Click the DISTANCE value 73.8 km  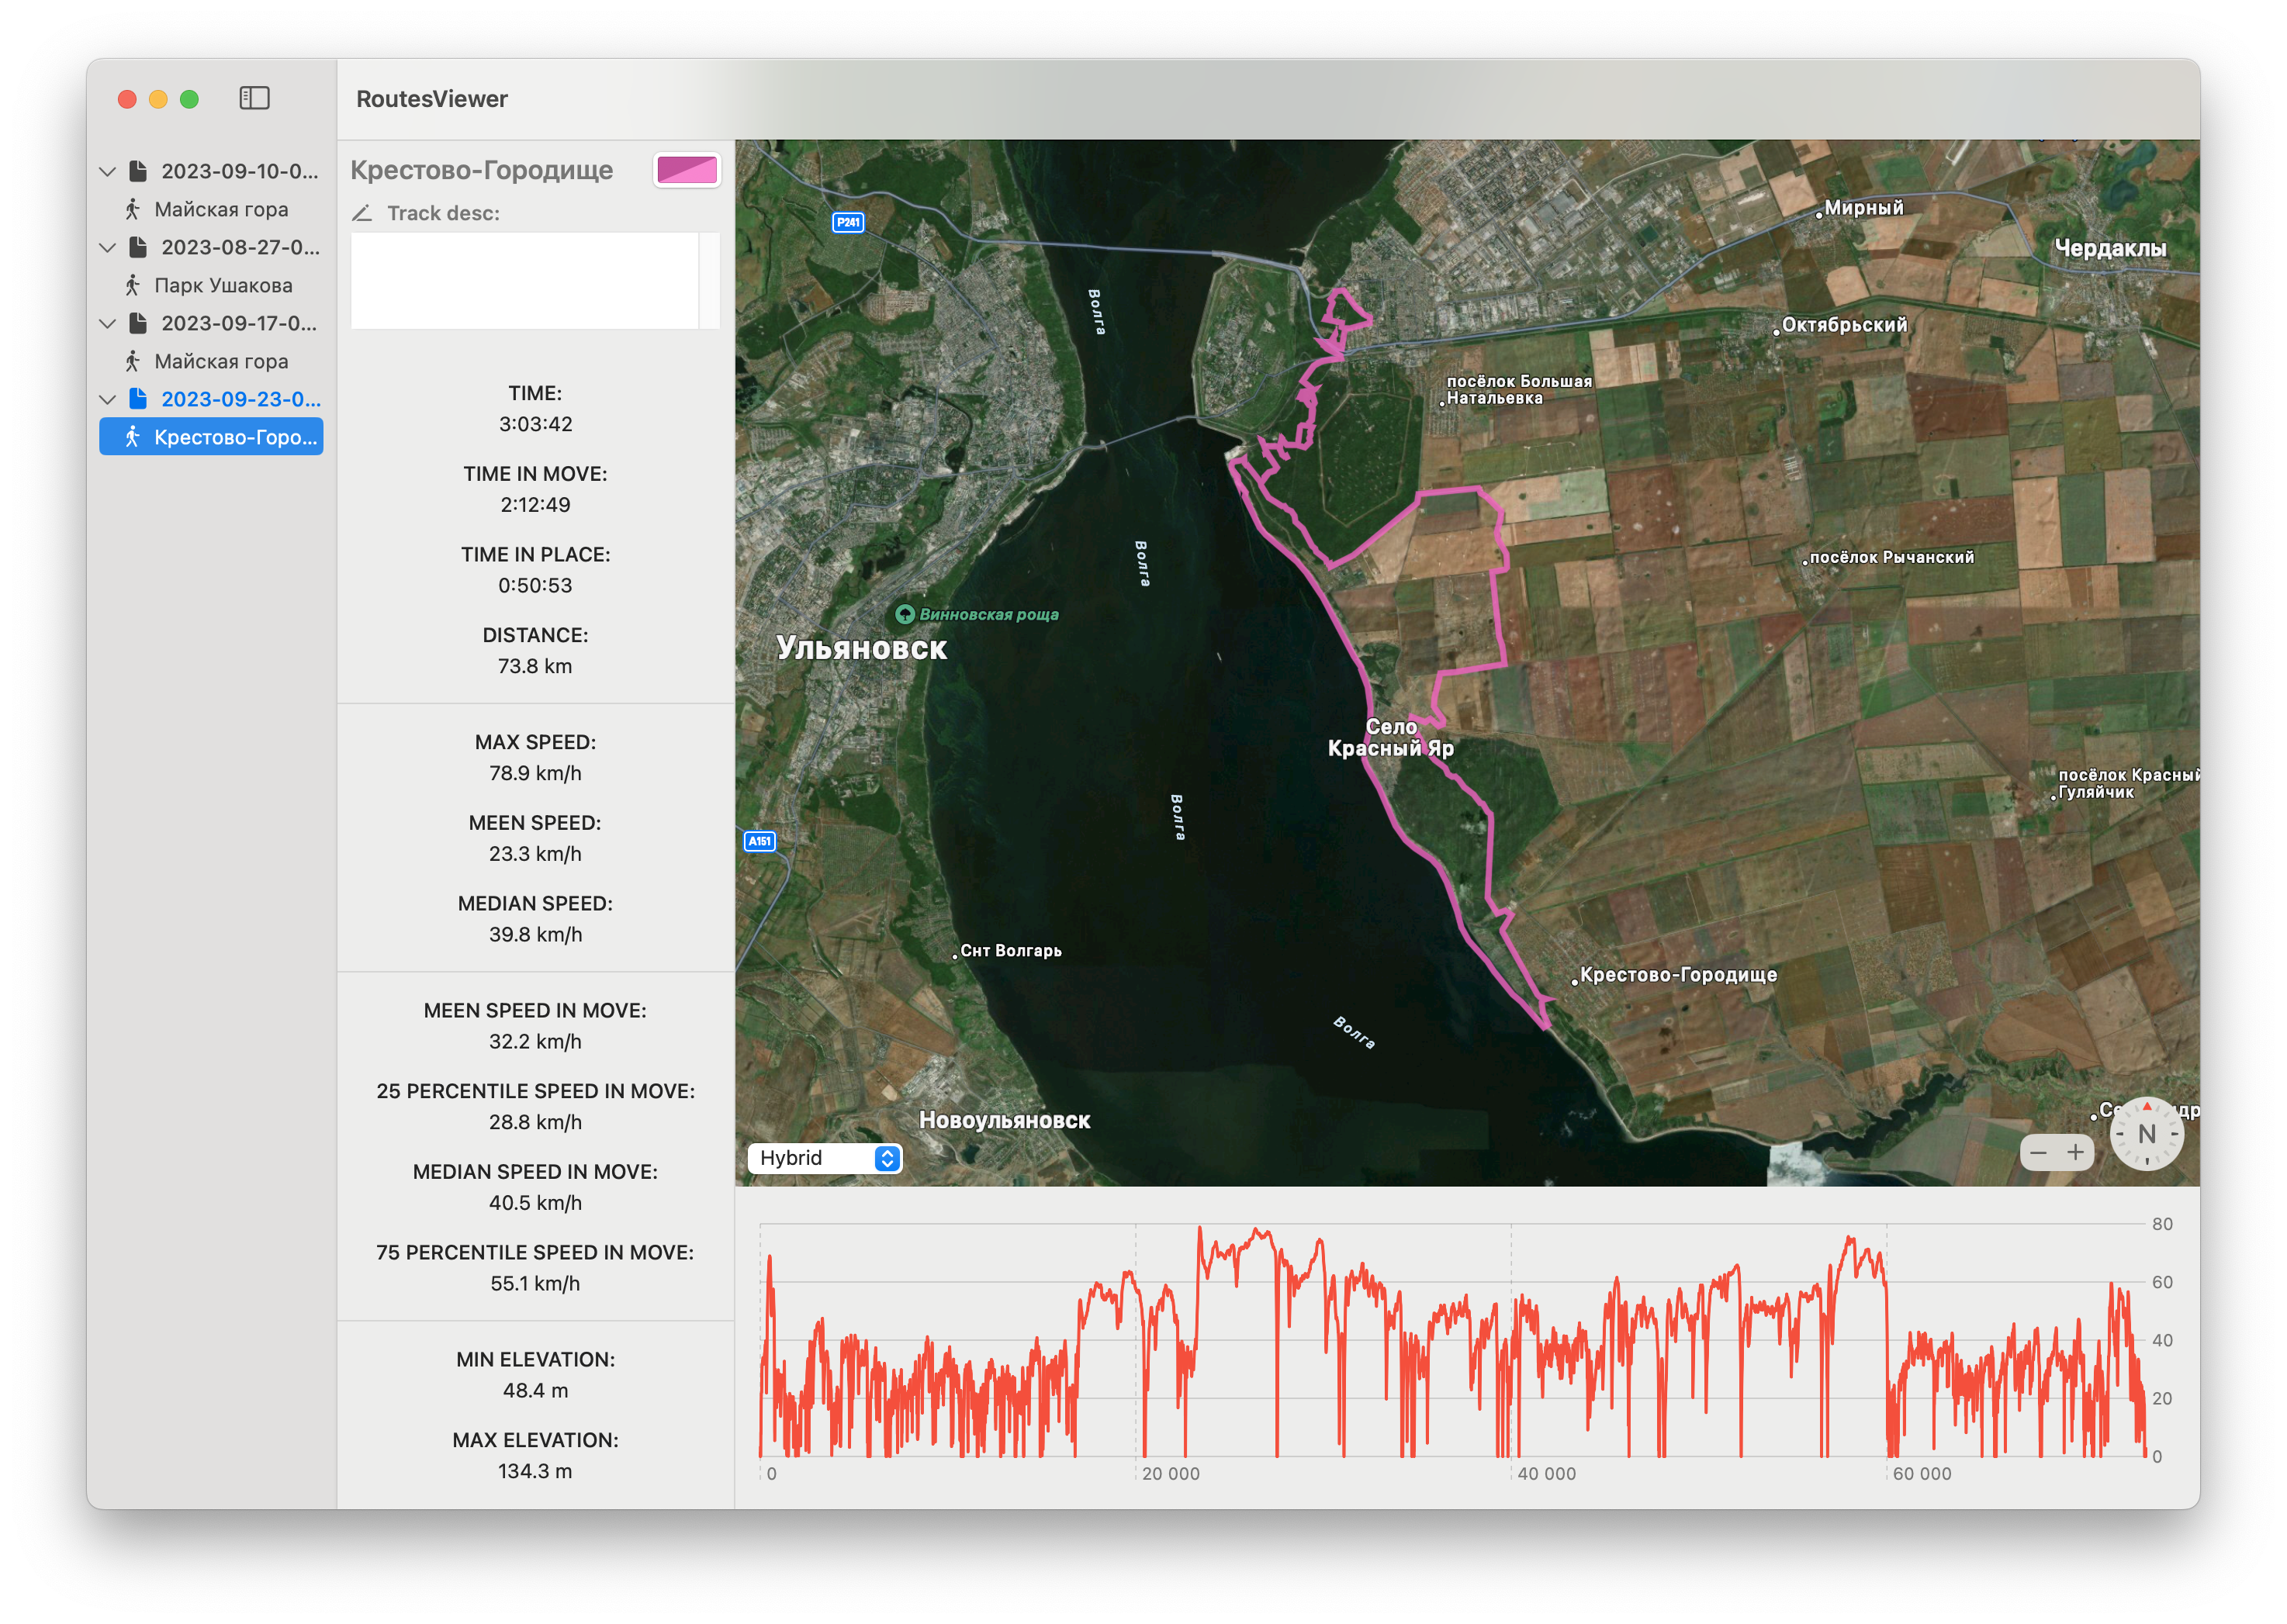[535, 666]
